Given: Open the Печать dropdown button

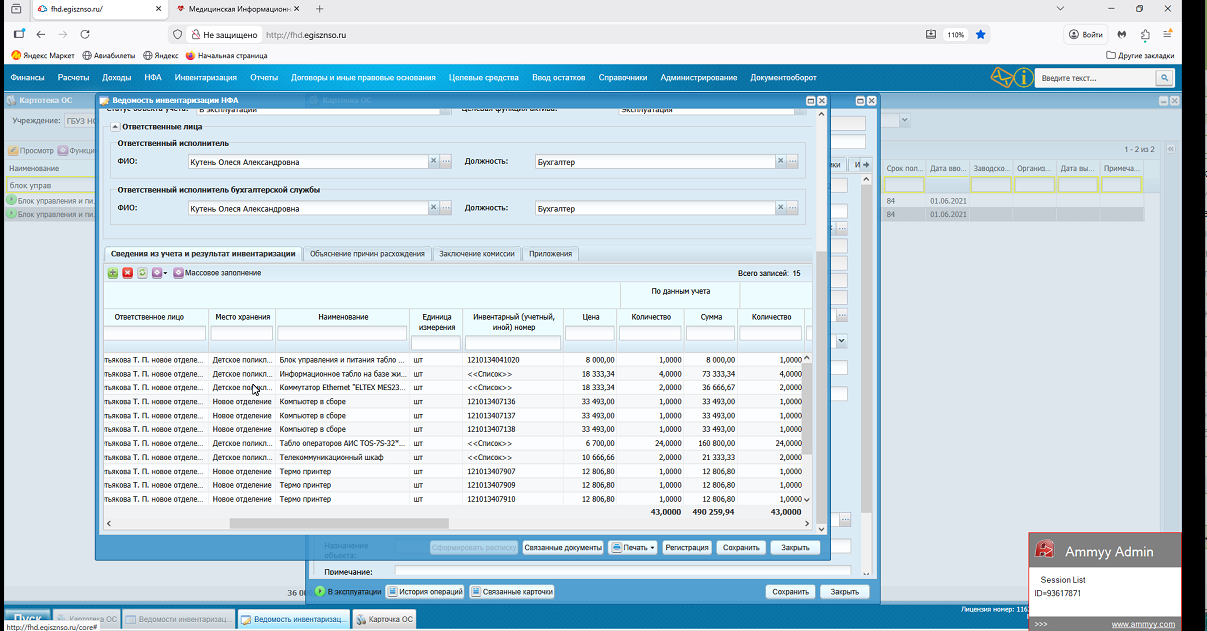Looking at the screenshot, I should click(x=633, y=548).
